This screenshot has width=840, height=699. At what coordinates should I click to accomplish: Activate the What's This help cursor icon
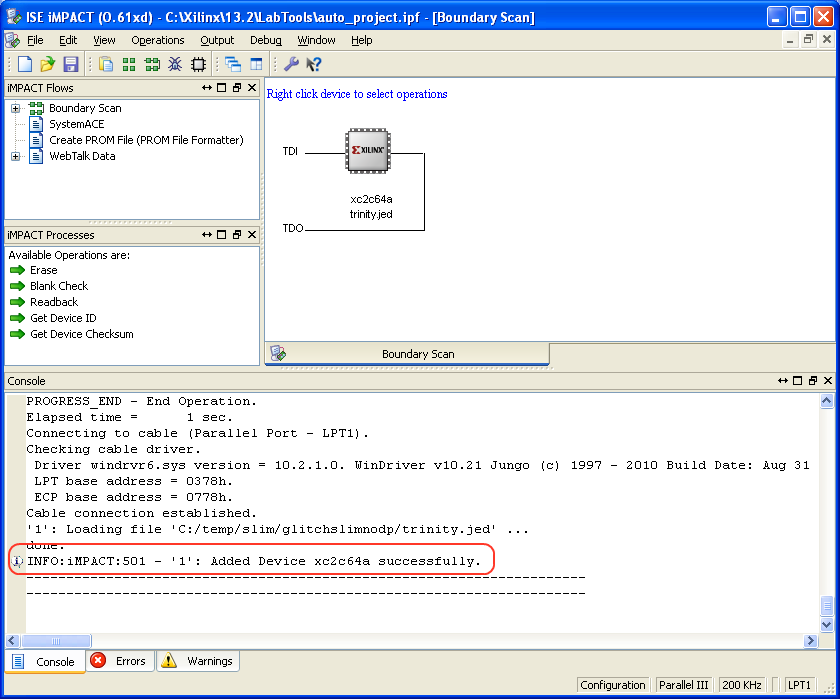pyautogui.click(x=313, y=64)
